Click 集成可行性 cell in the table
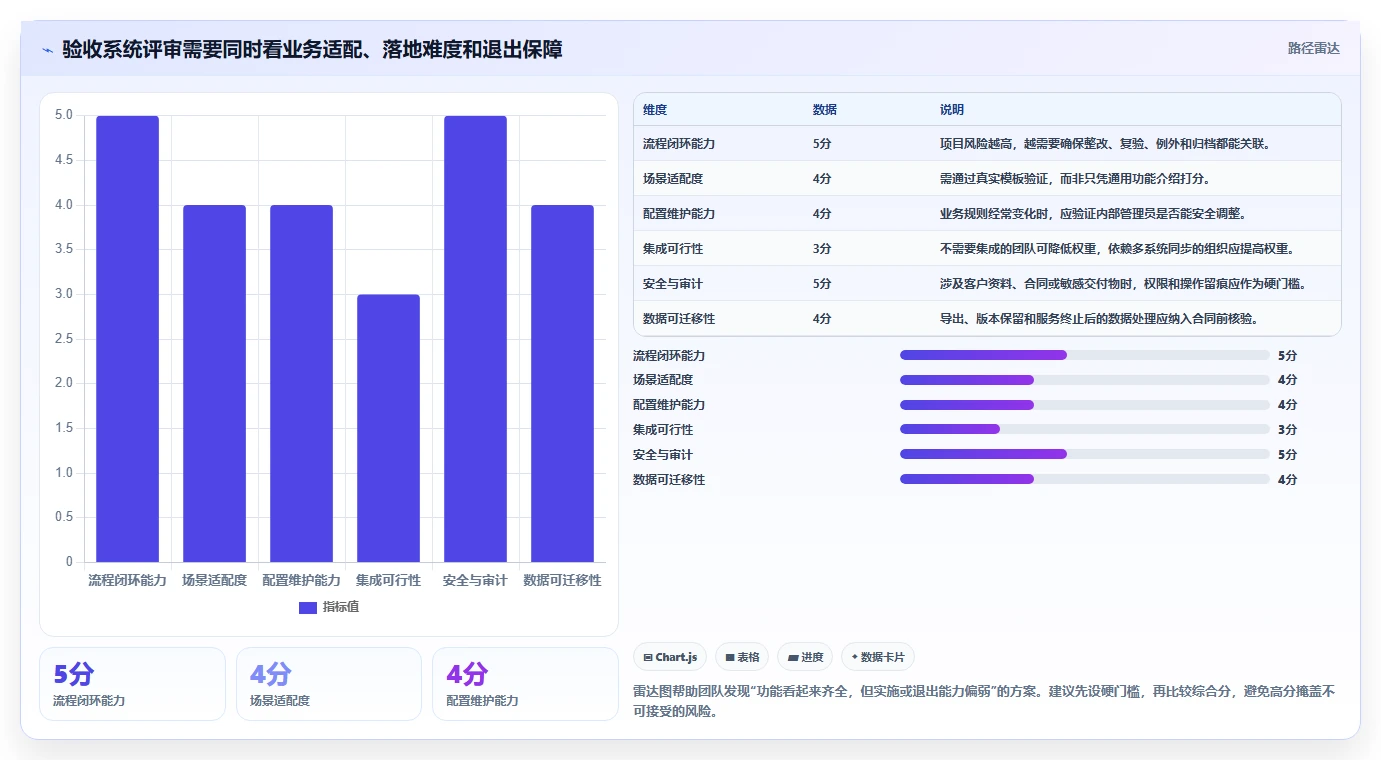The height and width of the screenshot is (760, 1381). click(673, 249)
